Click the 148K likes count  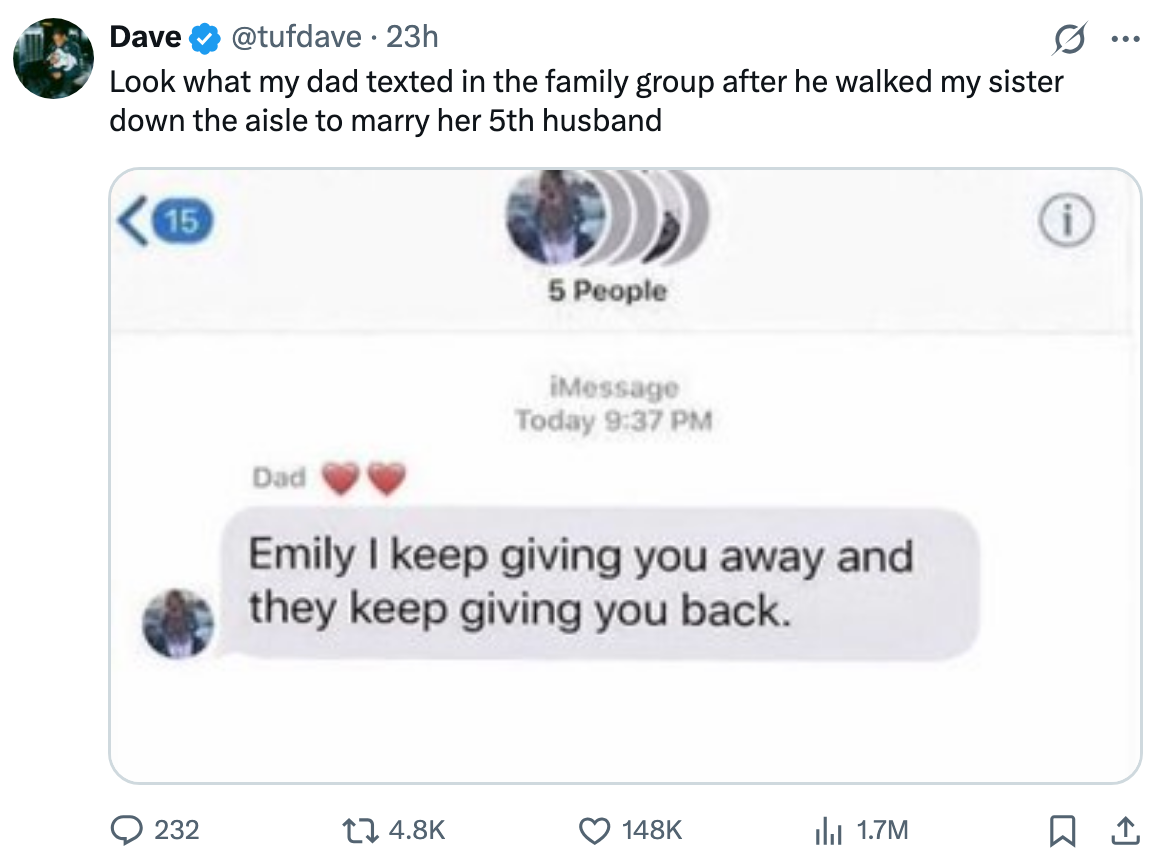click(651, 829)
